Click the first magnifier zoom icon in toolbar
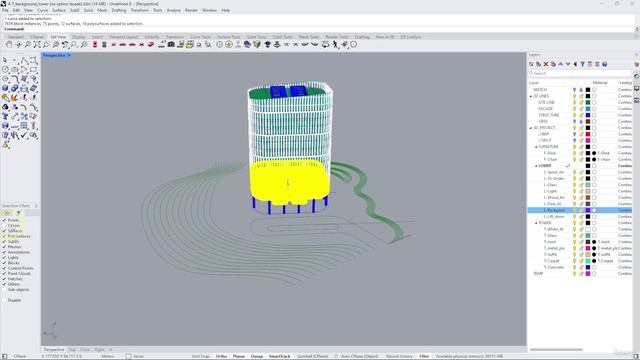This screenshot has height=360, width=640. point(28,44)
